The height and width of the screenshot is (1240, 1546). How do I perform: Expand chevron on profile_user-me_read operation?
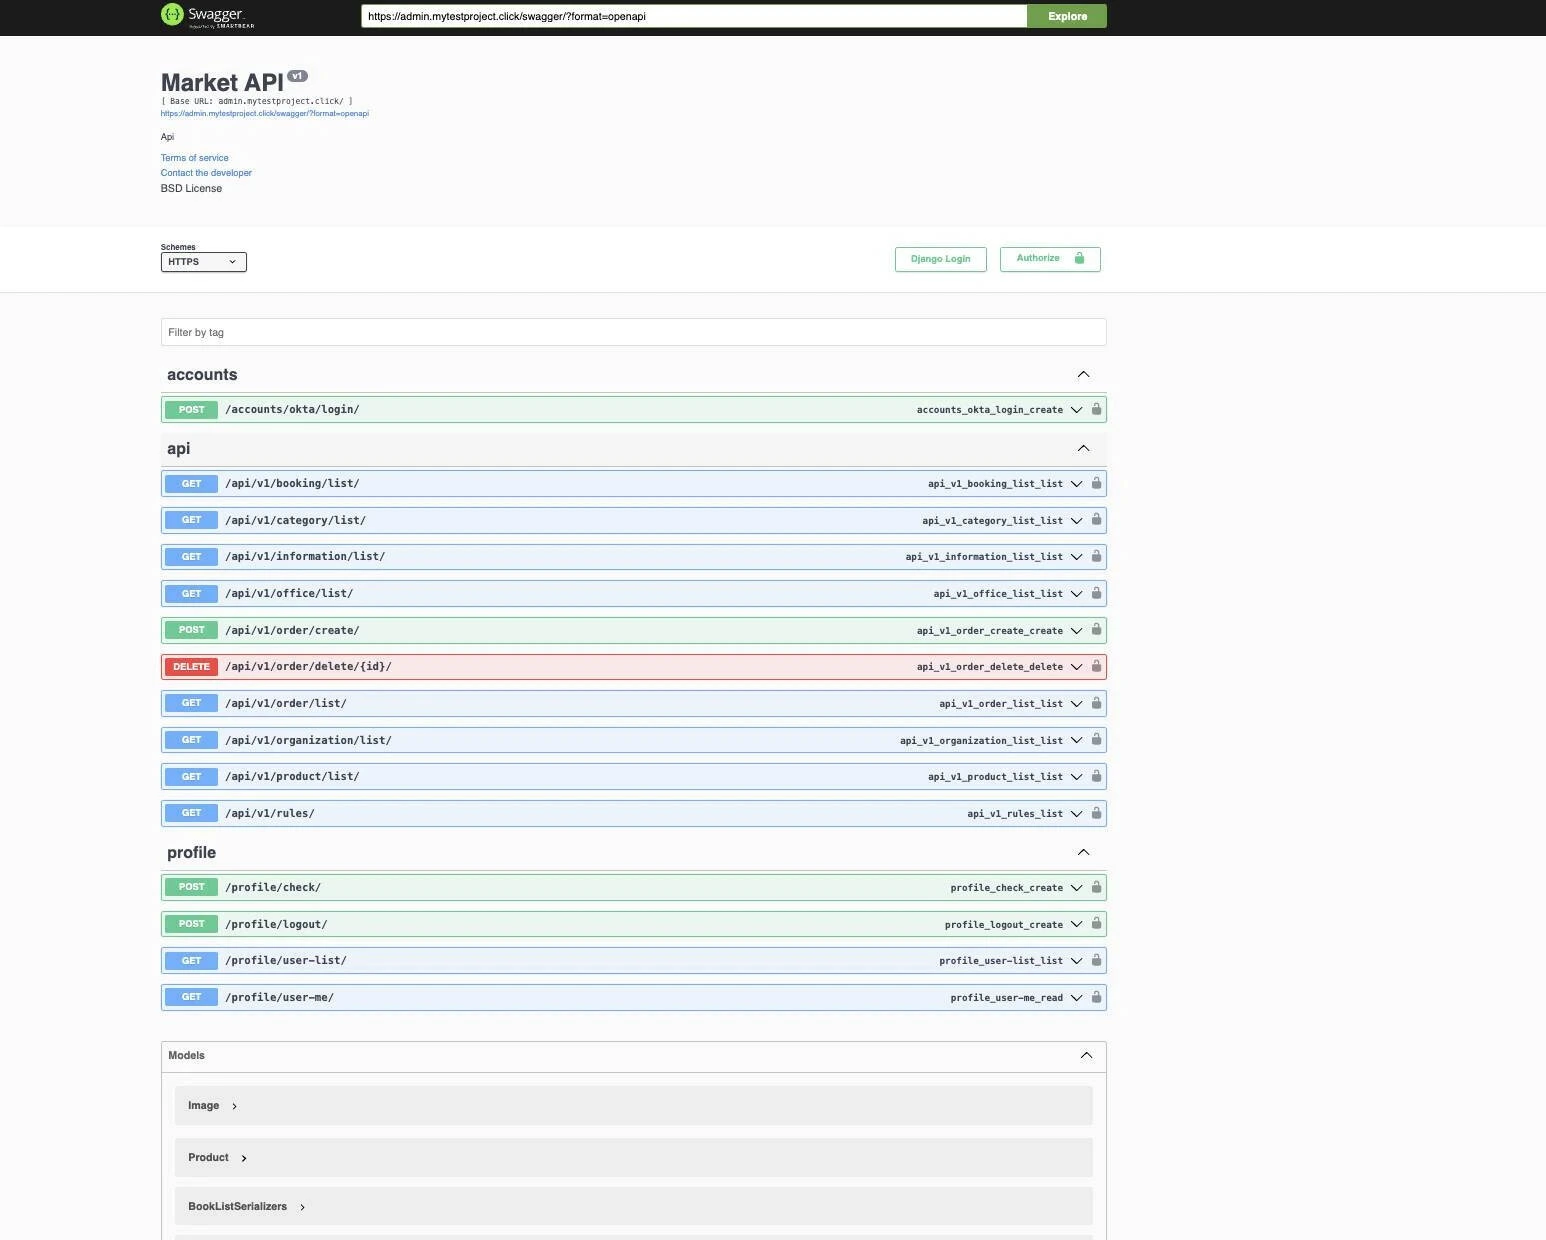[1076, 998]
